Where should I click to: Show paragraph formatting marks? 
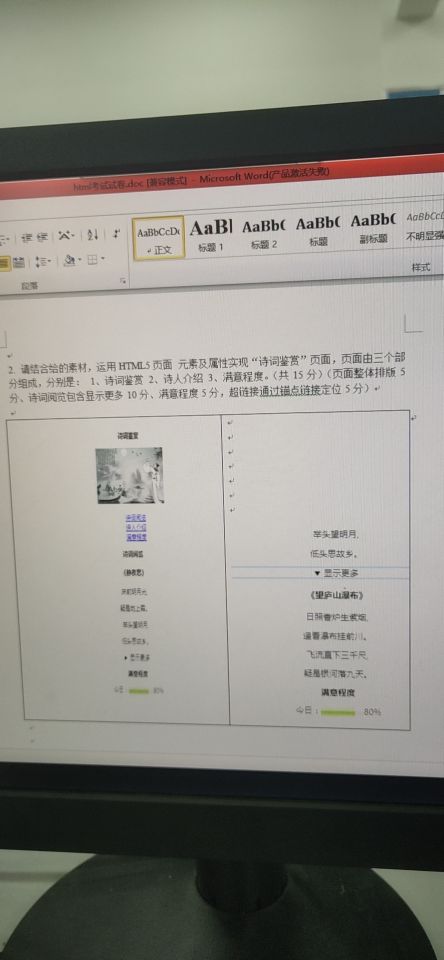pyautogui.click(x=116, y=233)
